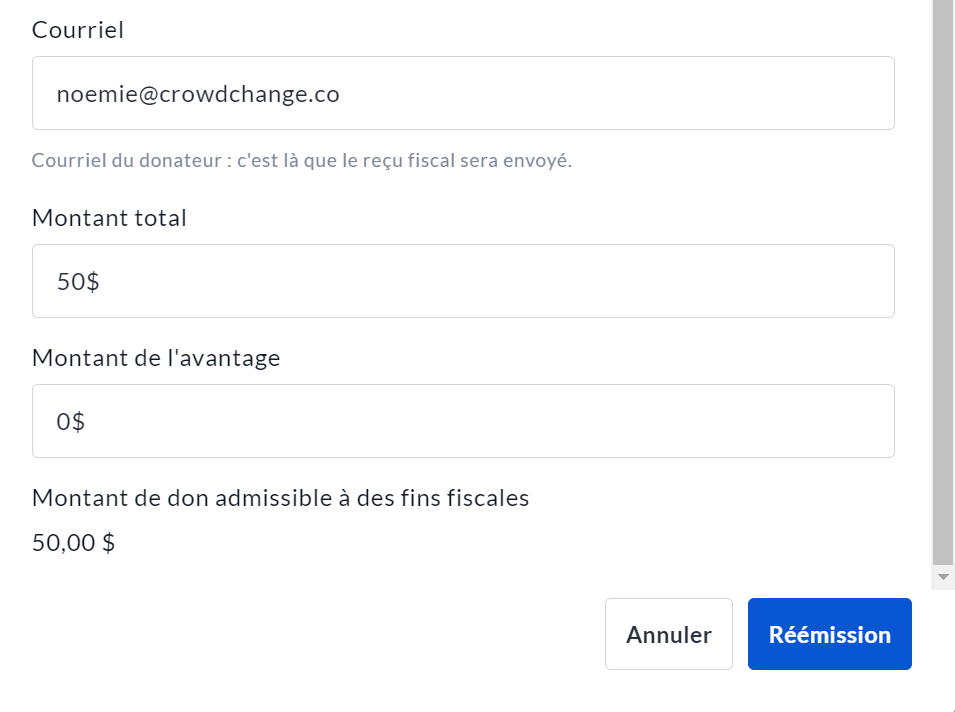Click the admissible donation amount label
Viewport: 955px width, 712px height.
coord(280,497)
